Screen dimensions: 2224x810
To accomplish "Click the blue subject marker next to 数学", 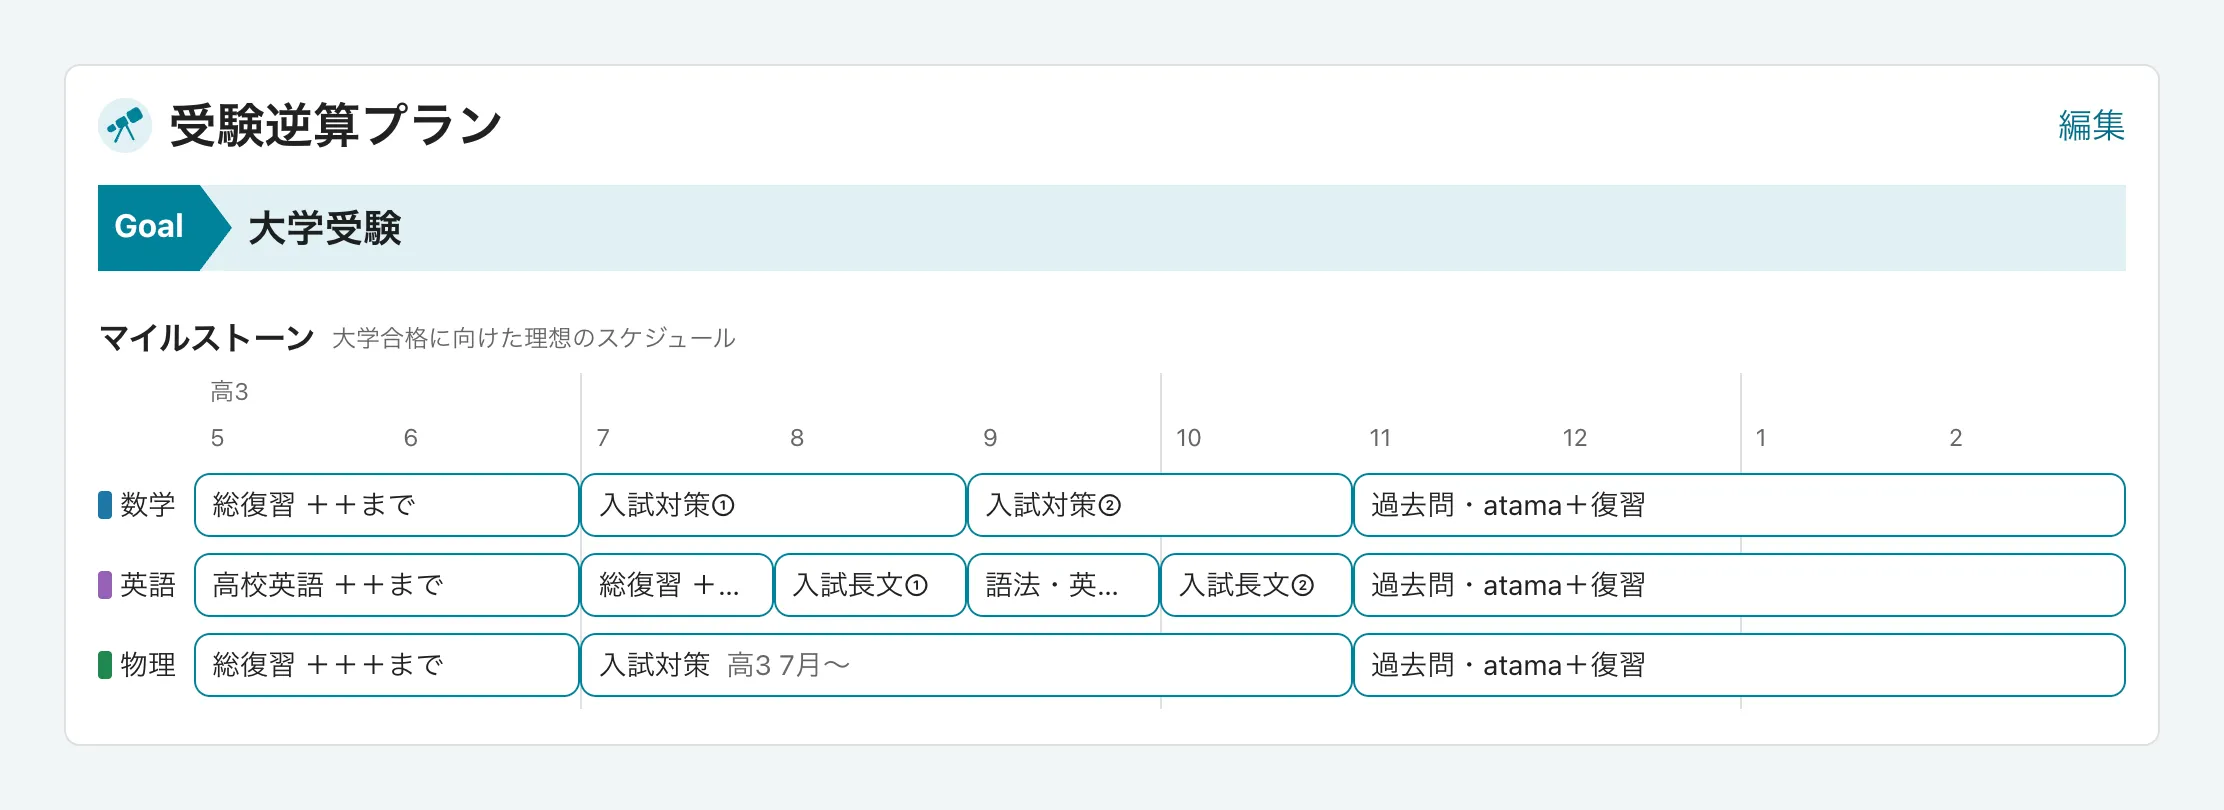I will pyautogui.click(x=103, y=505).
